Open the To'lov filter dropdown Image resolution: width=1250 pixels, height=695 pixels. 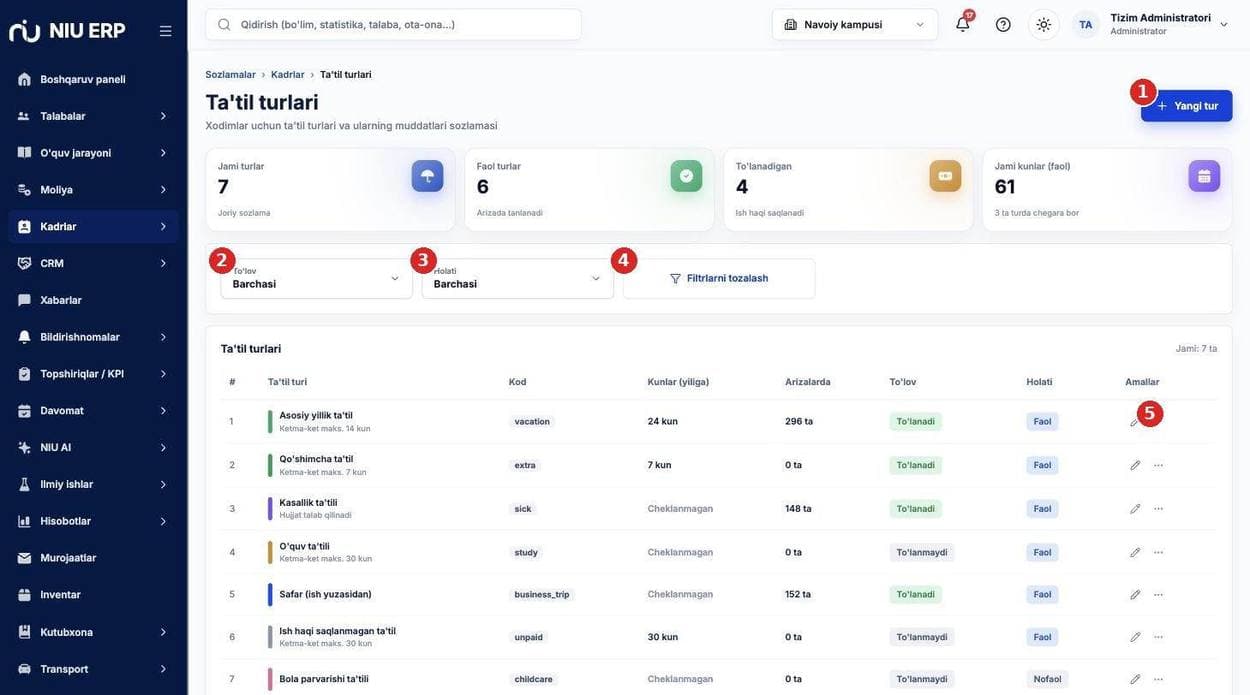(316, 279)
